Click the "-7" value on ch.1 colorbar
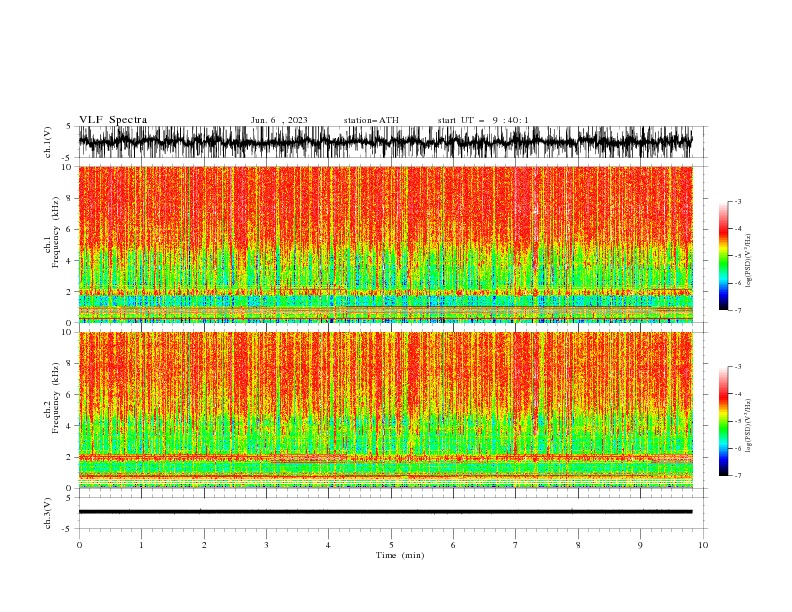This screenshot has width=792, height=612. click(x=737, y=310)
